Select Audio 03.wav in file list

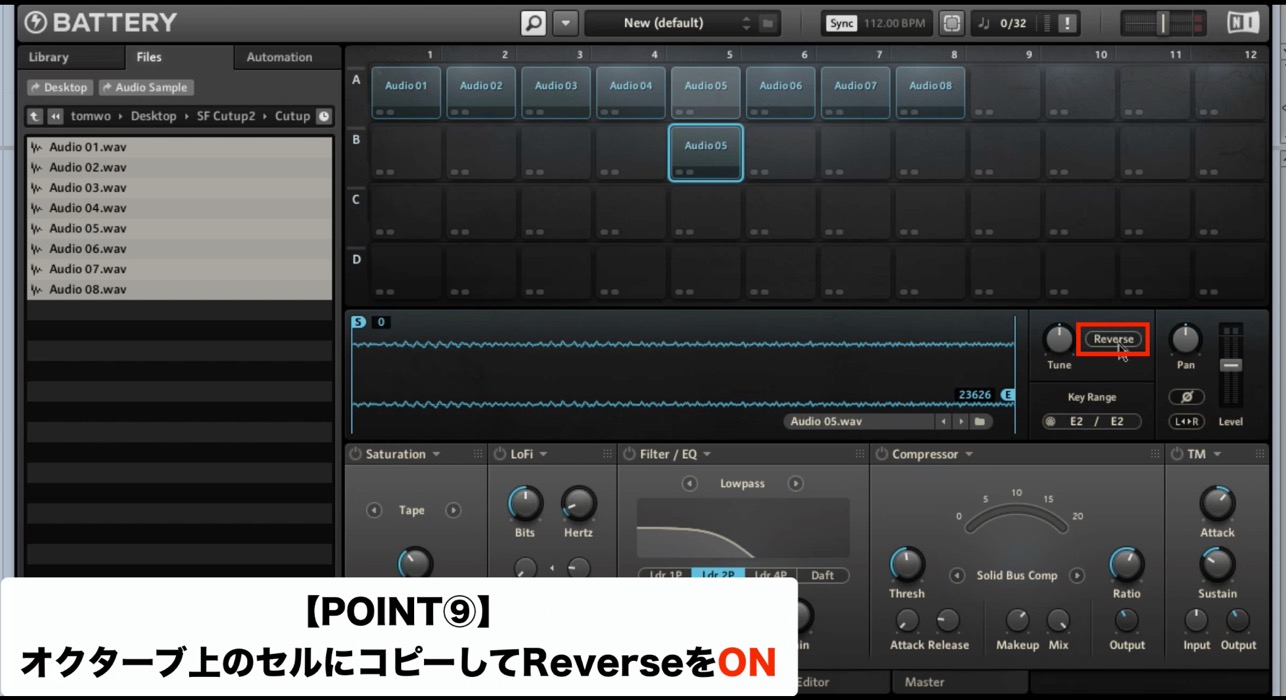click(x=180, y=187)
